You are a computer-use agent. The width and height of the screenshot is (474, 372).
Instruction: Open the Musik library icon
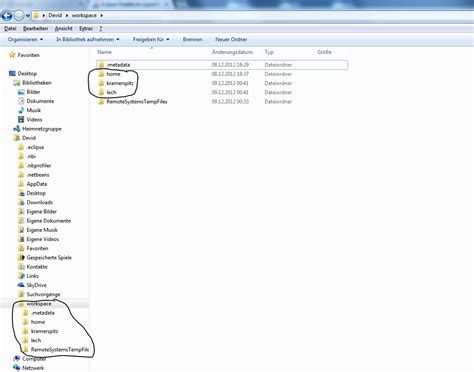pos(21,110)
